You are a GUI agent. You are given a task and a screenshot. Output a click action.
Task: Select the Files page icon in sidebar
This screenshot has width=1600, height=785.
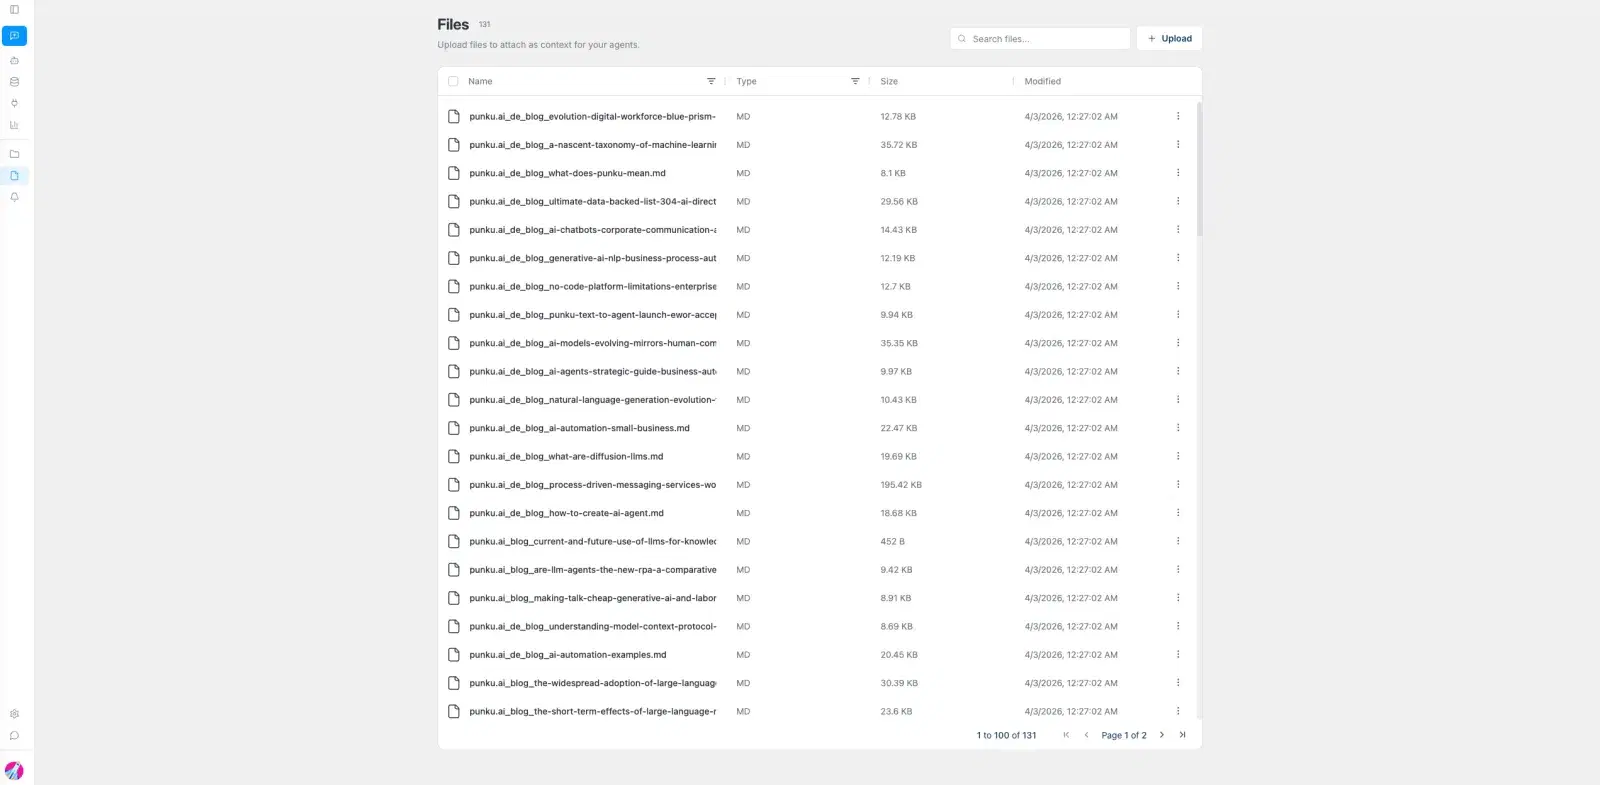coord(14,175)
